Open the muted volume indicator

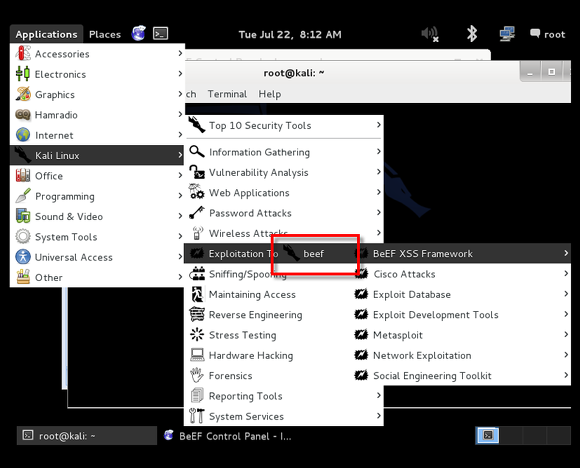pos(430,34)
